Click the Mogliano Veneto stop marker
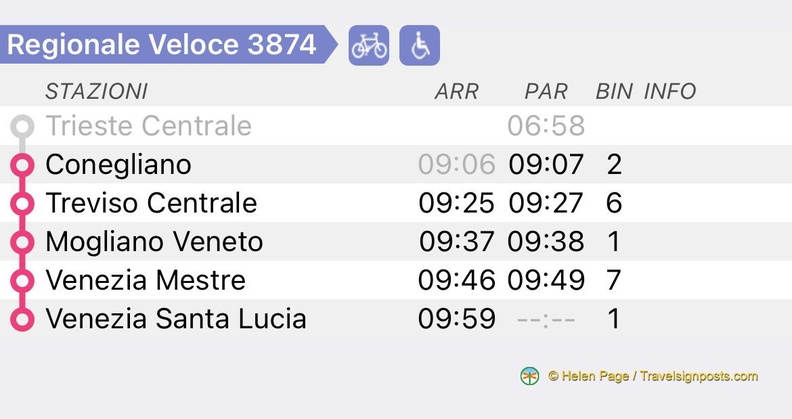This screenshot has height=419, width=792. click(21, 242)
